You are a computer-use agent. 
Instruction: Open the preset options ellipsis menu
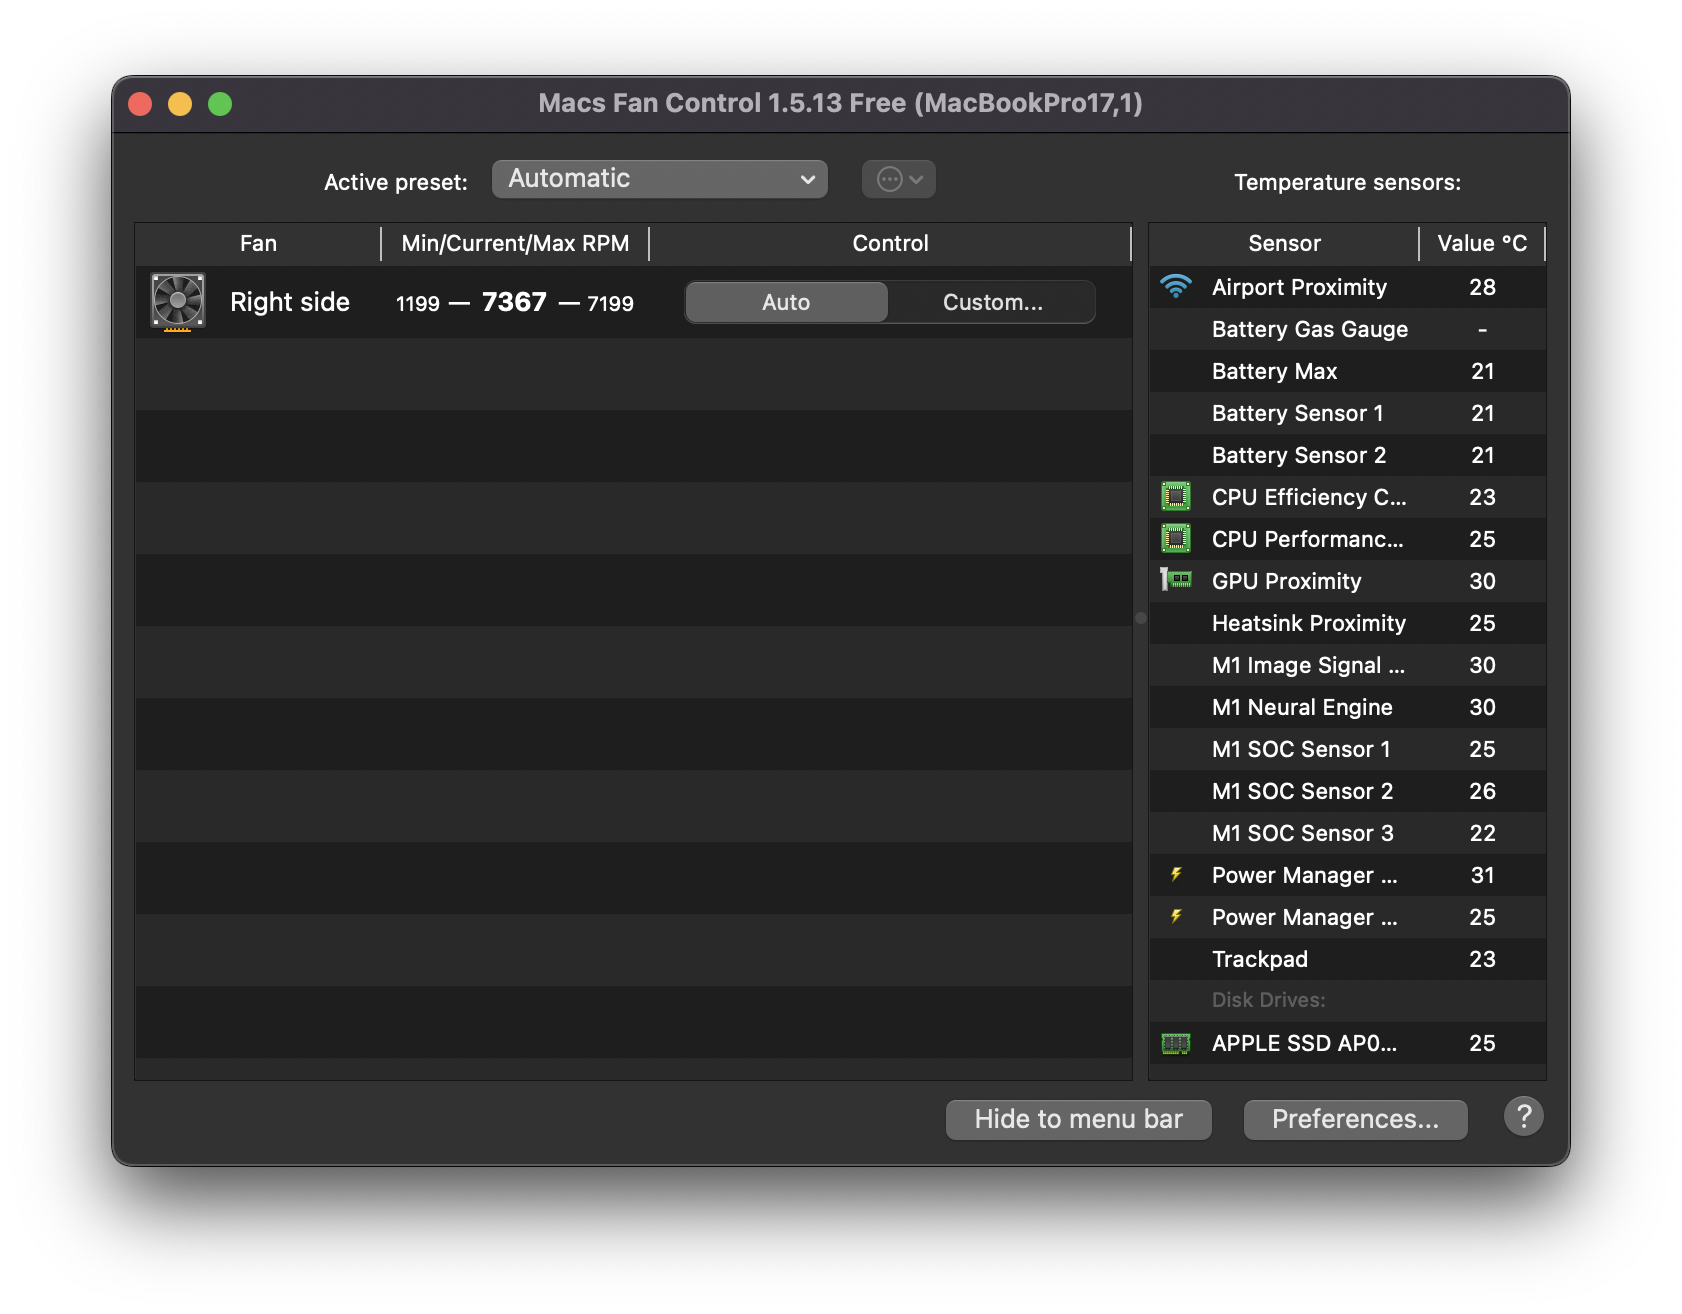click(x=899, y=179)
